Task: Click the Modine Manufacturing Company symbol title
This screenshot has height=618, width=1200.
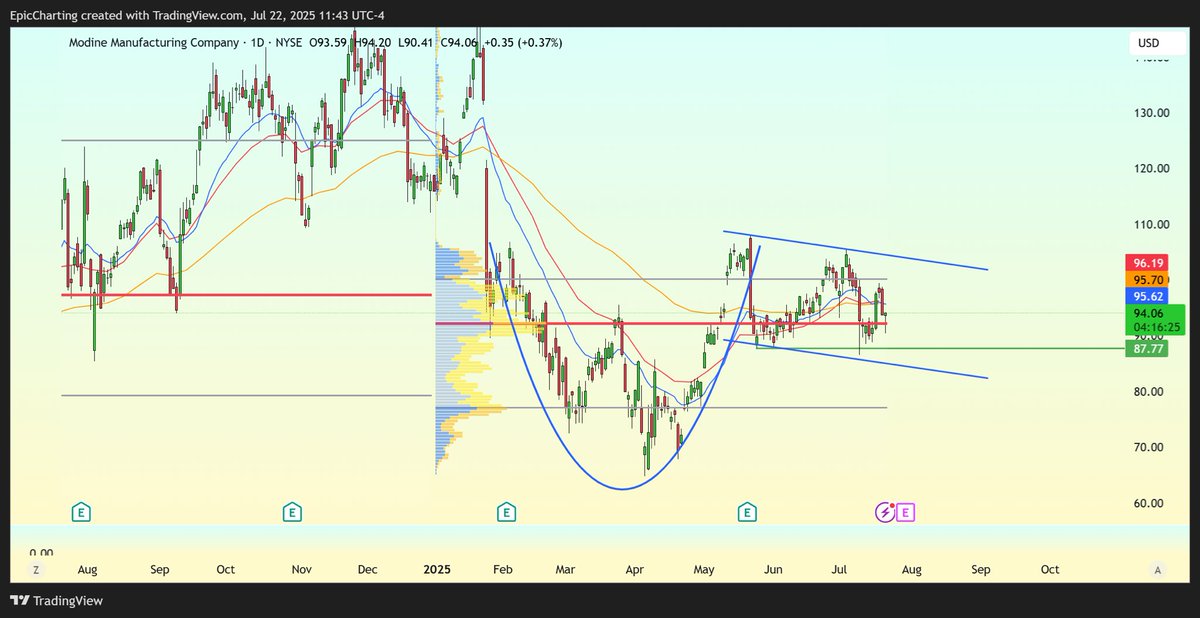Action: click(x=153, y=43)
